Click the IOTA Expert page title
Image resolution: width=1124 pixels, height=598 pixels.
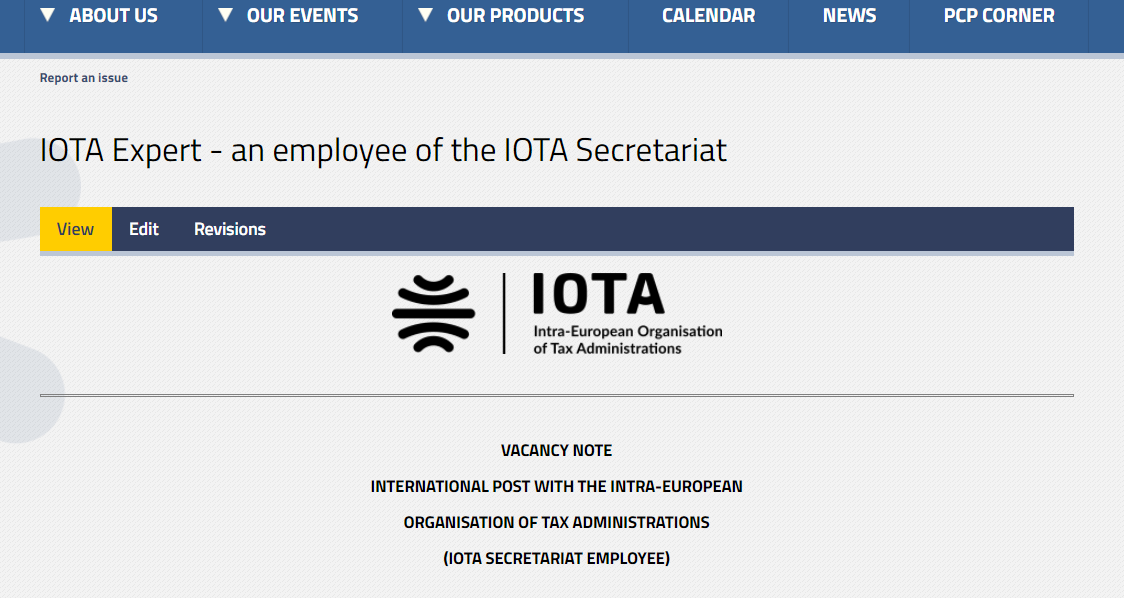coord(383,150)
